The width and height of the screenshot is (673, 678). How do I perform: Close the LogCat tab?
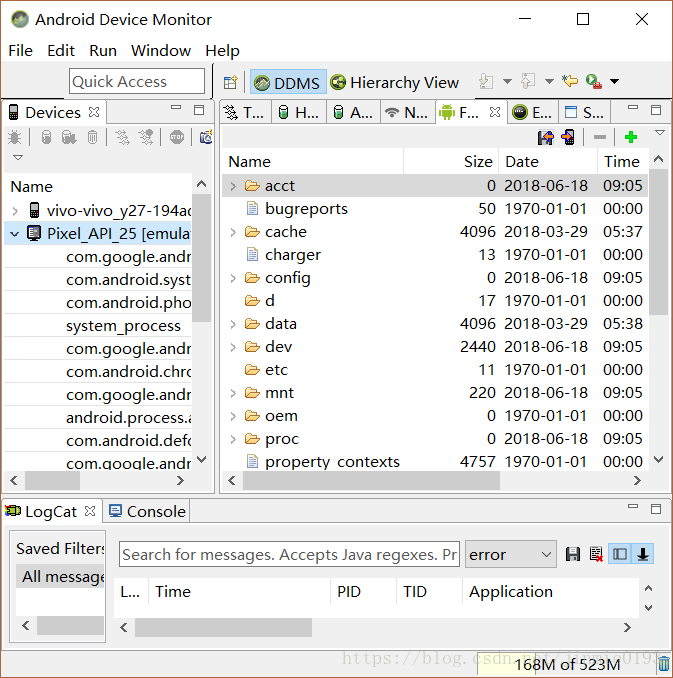pos(90,512)
